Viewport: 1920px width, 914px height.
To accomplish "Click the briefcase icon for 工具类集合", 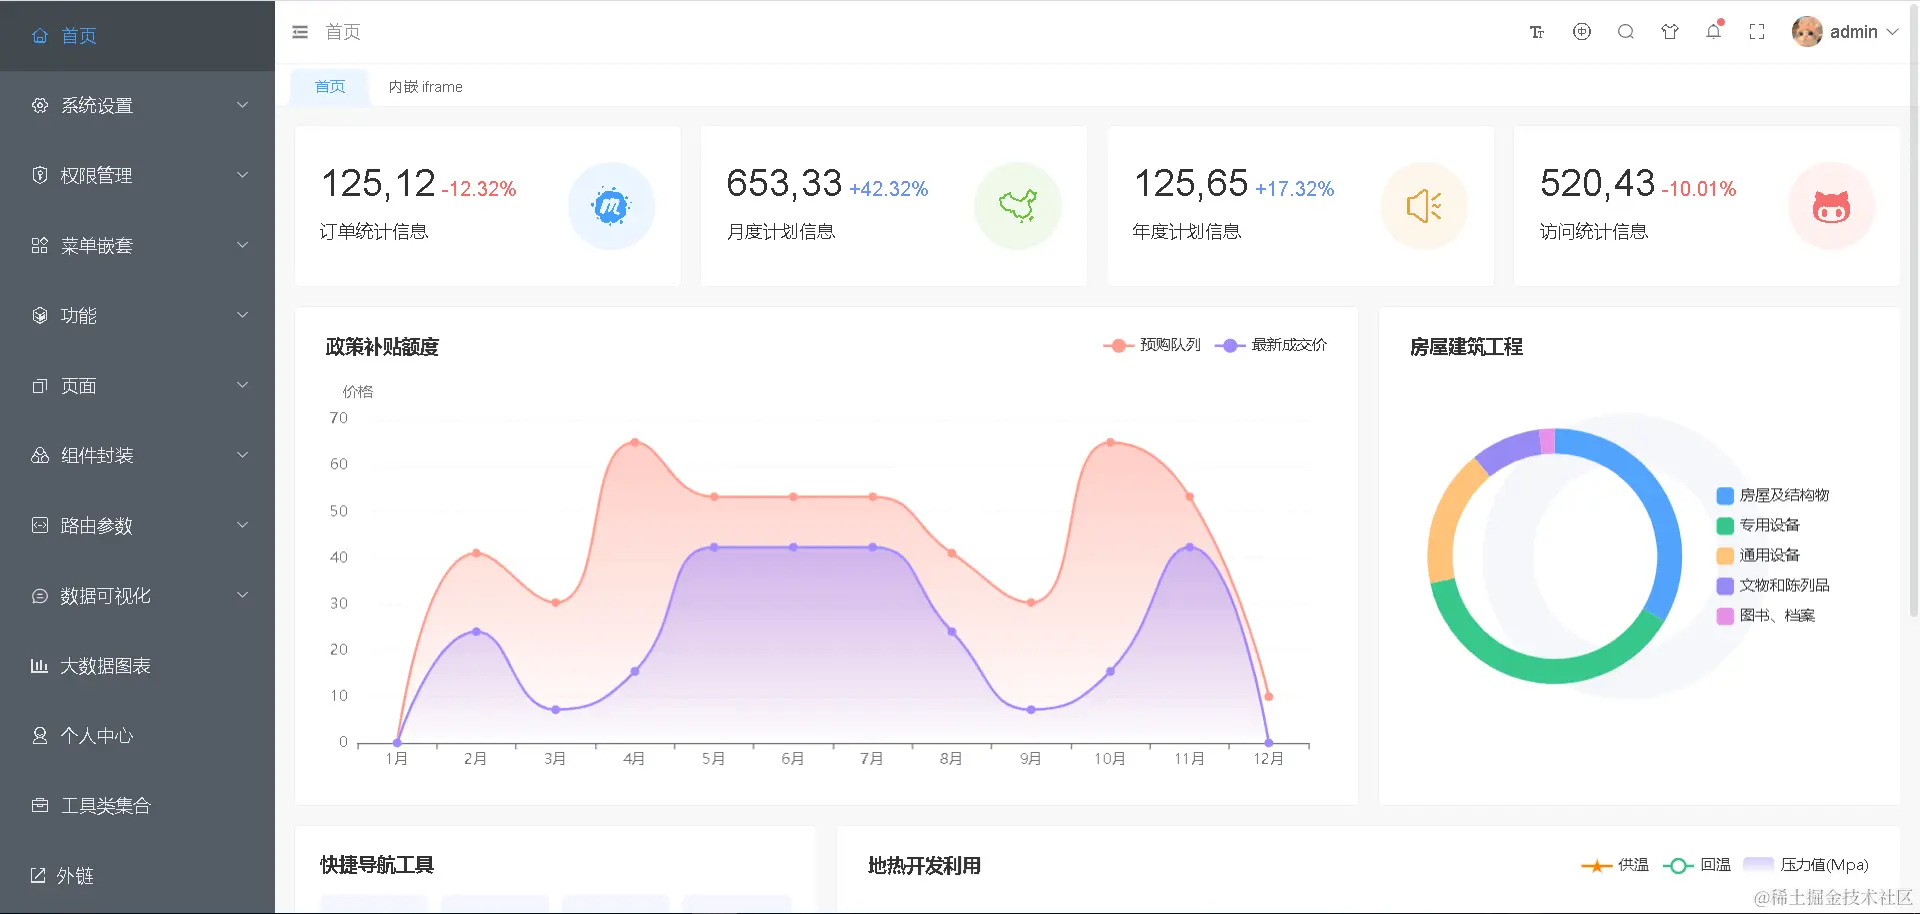I will (x=40, y=805).
